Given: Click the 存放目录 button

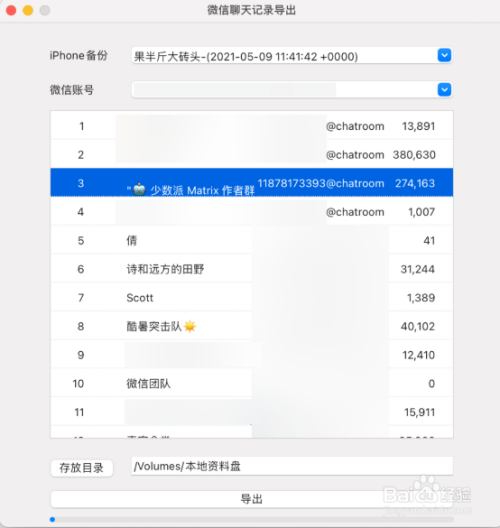Looking at the screenshot, I should [x=81, y=468].
